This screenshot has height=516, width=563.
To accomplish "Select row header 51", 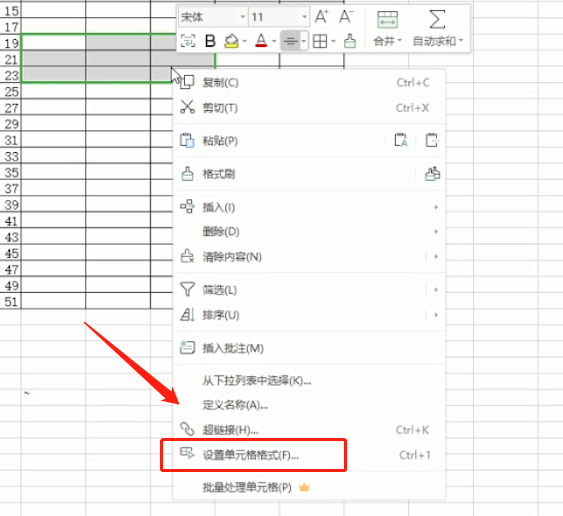I will 11,301.
